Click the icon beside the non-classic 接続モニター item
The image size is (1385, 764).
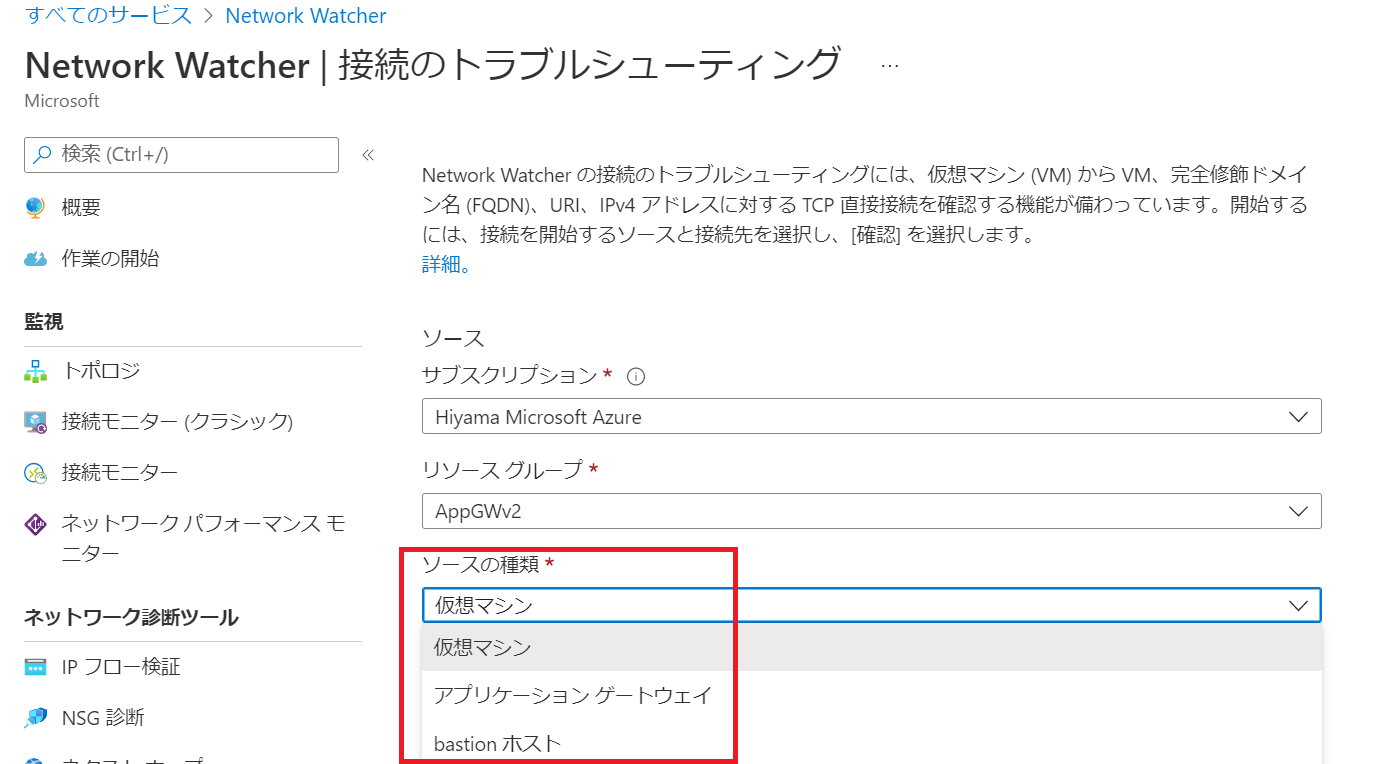point(35,473)
